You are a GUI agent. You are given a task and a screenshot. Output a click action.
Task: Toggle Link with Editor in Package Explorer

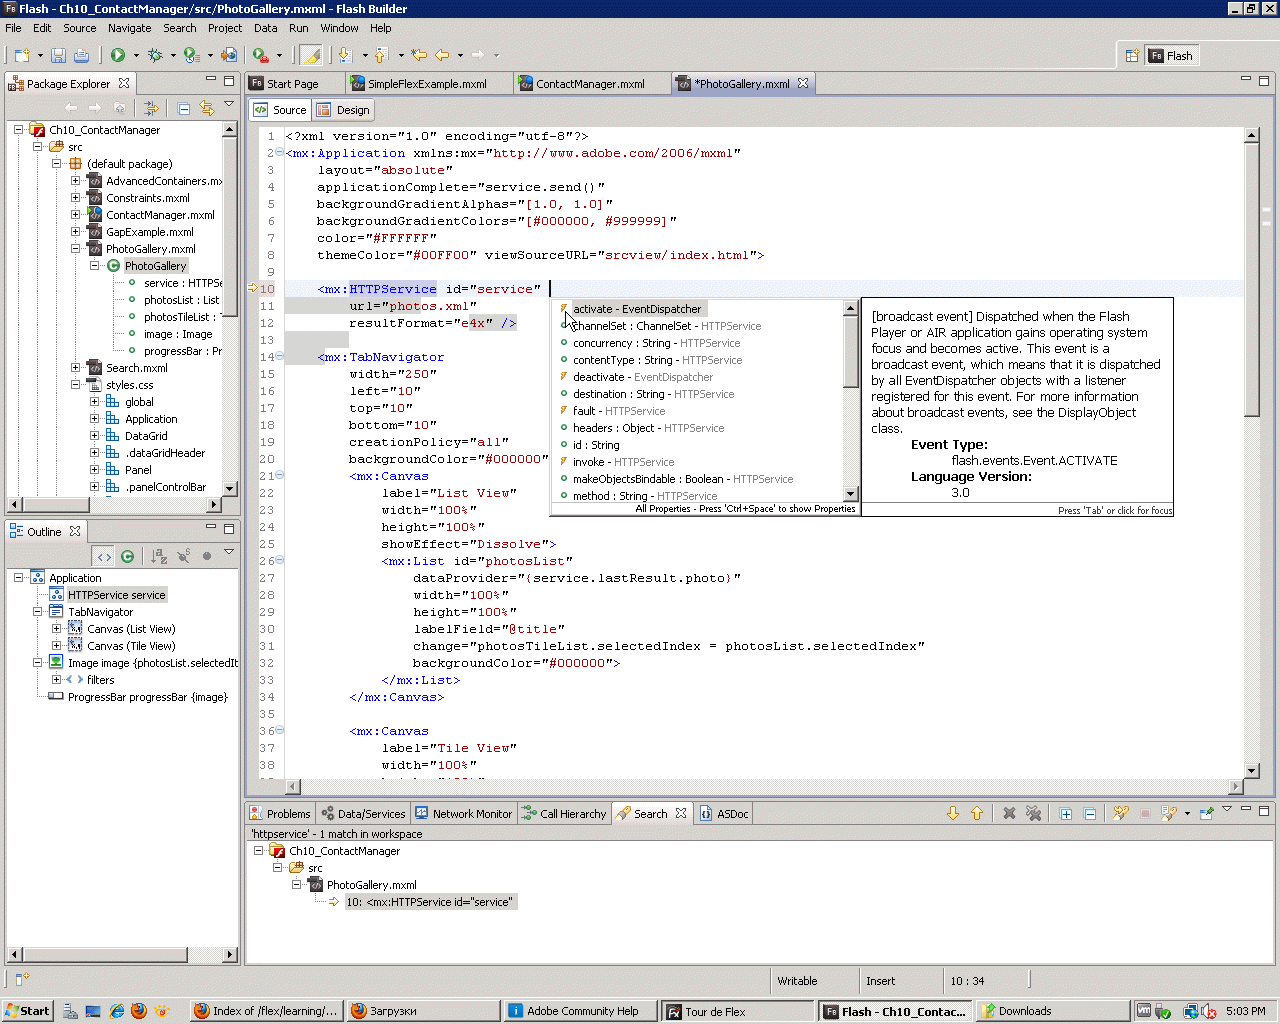[x=207, y=108]
